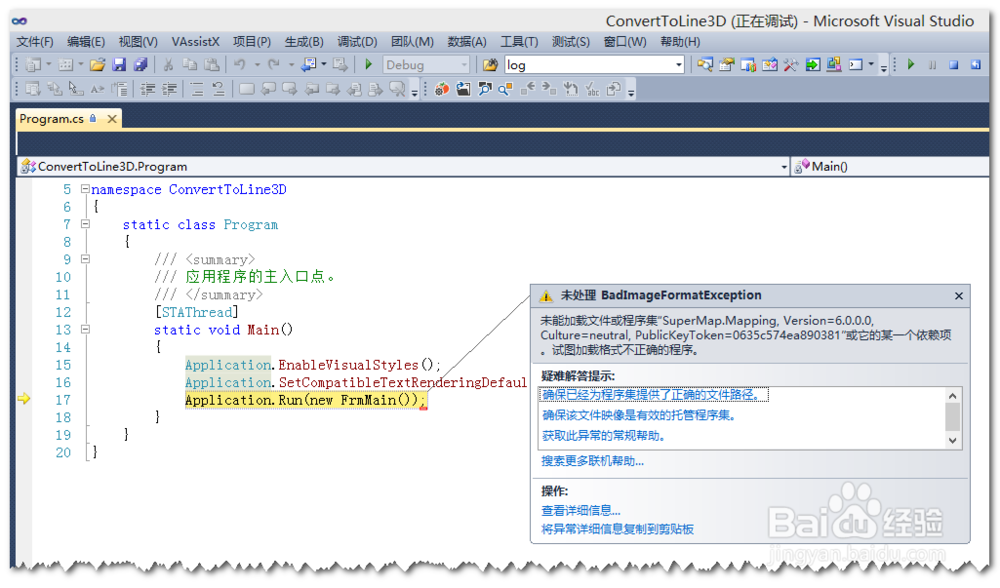This screenshot has height=588, width=1000.
Task: Collapse the summary comment block on line 9
Action: click(x=85, y=259)
